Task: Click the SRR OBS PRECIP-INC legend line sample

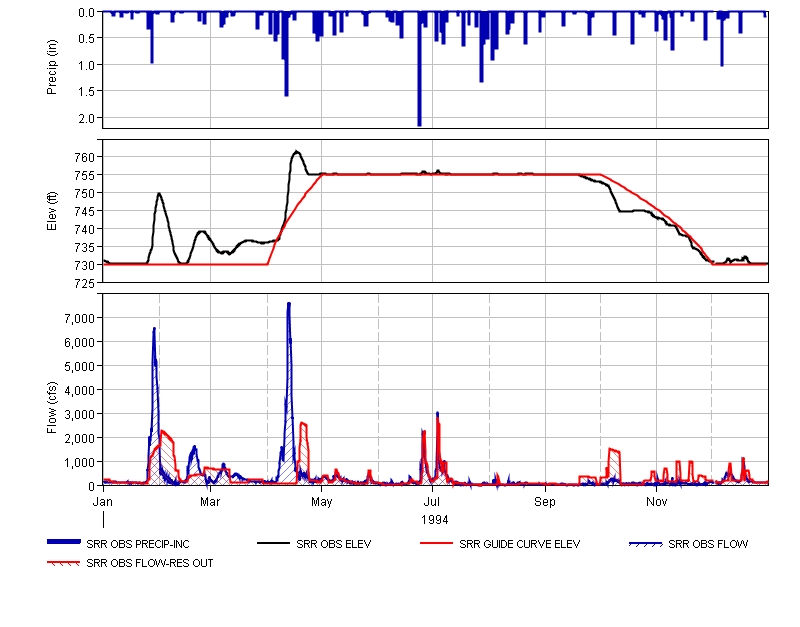Action: [65, 543]
